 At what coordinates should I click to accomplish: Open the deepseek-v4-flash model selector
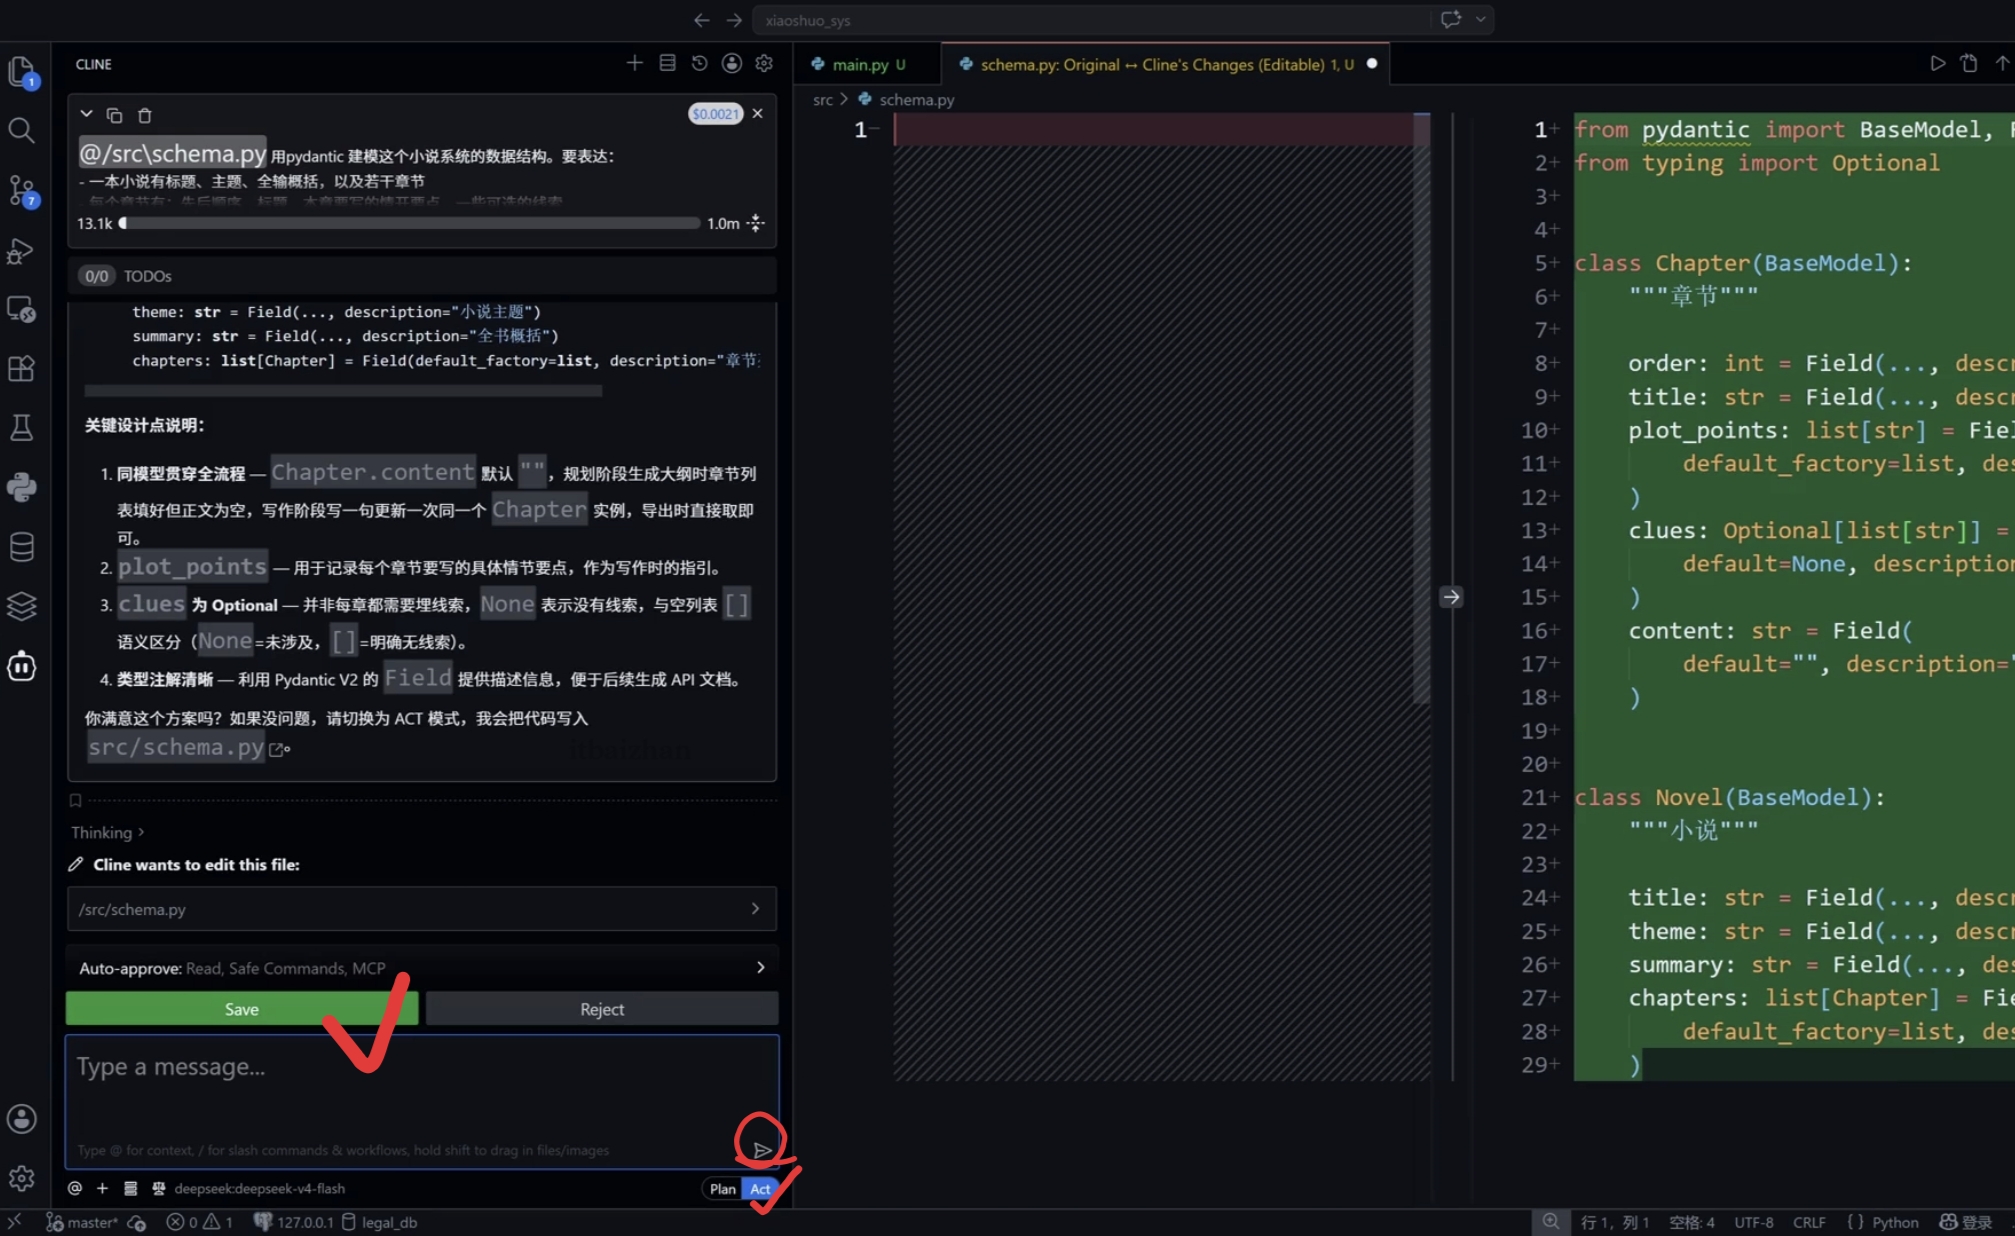pos(260,1188)
